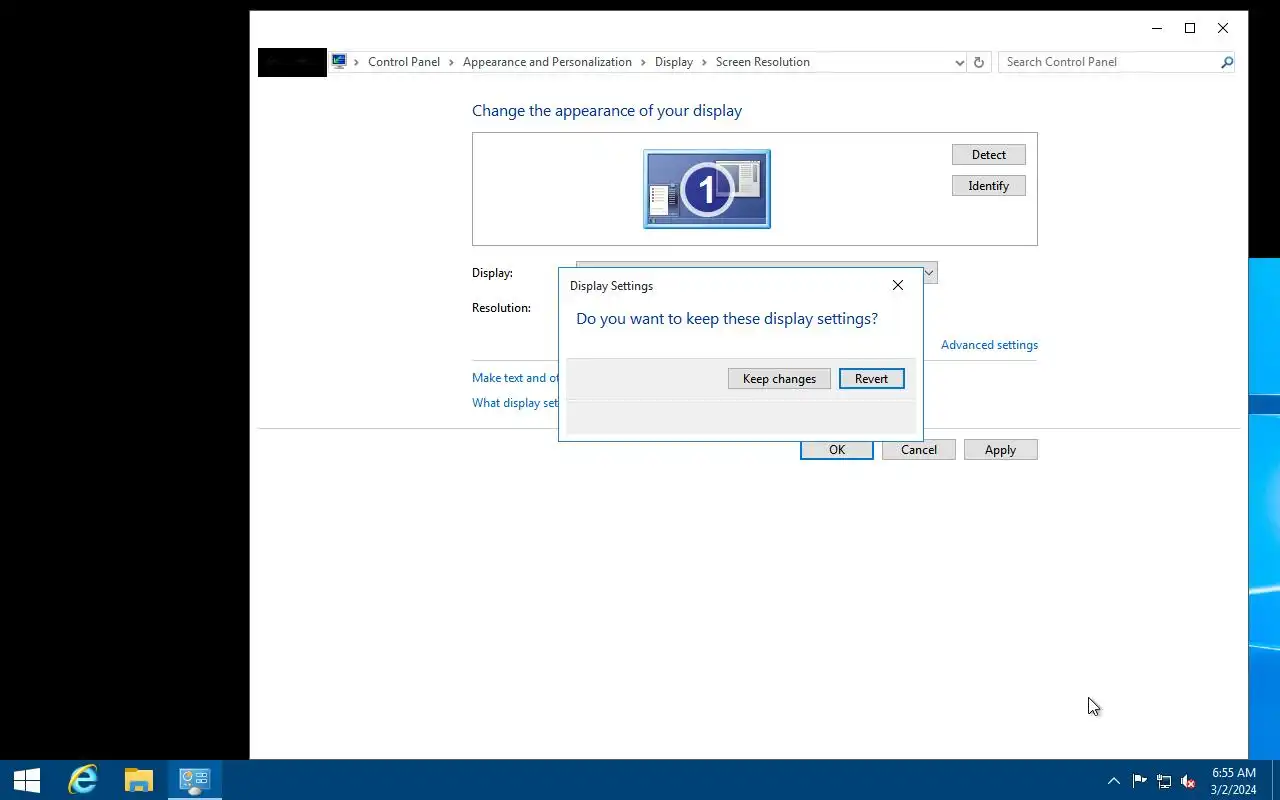Click the computer icon in address bar
The height and width of the screenshot is (800, 1280).
pyautogui.click(x=340, y=62)
